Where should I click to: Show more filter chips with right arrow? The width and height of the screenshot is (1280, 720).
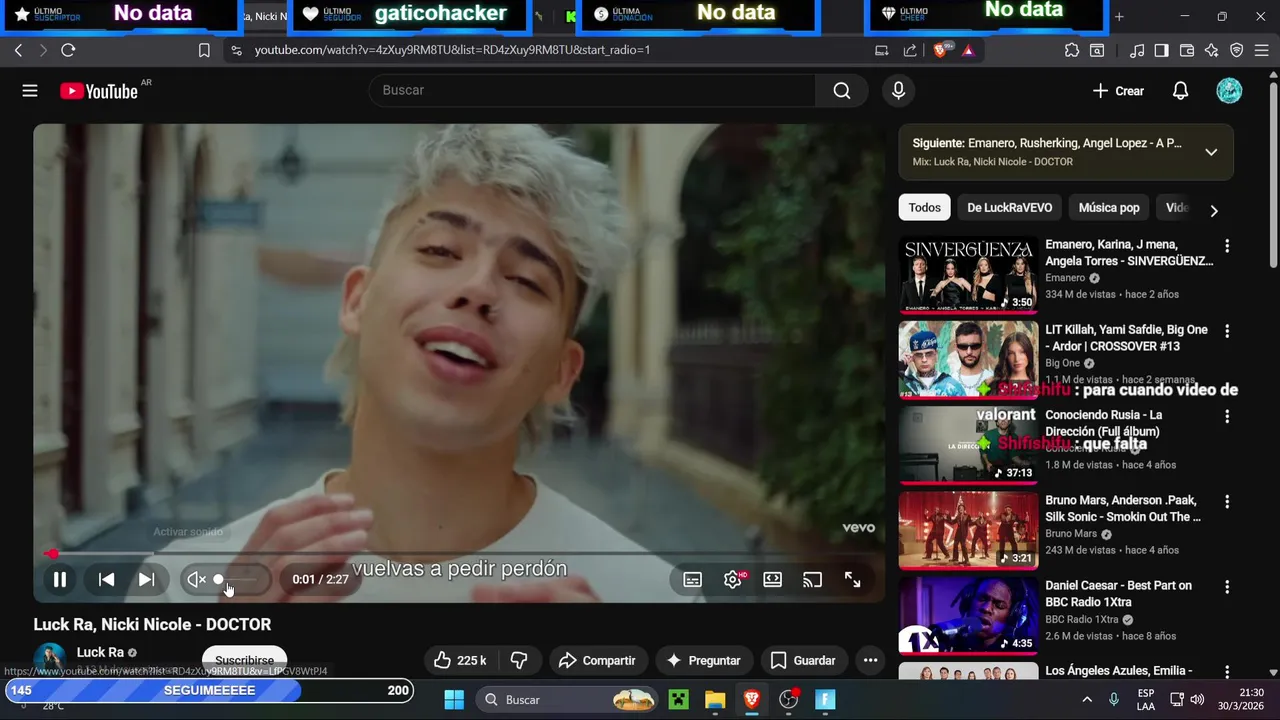[1213, 211]
